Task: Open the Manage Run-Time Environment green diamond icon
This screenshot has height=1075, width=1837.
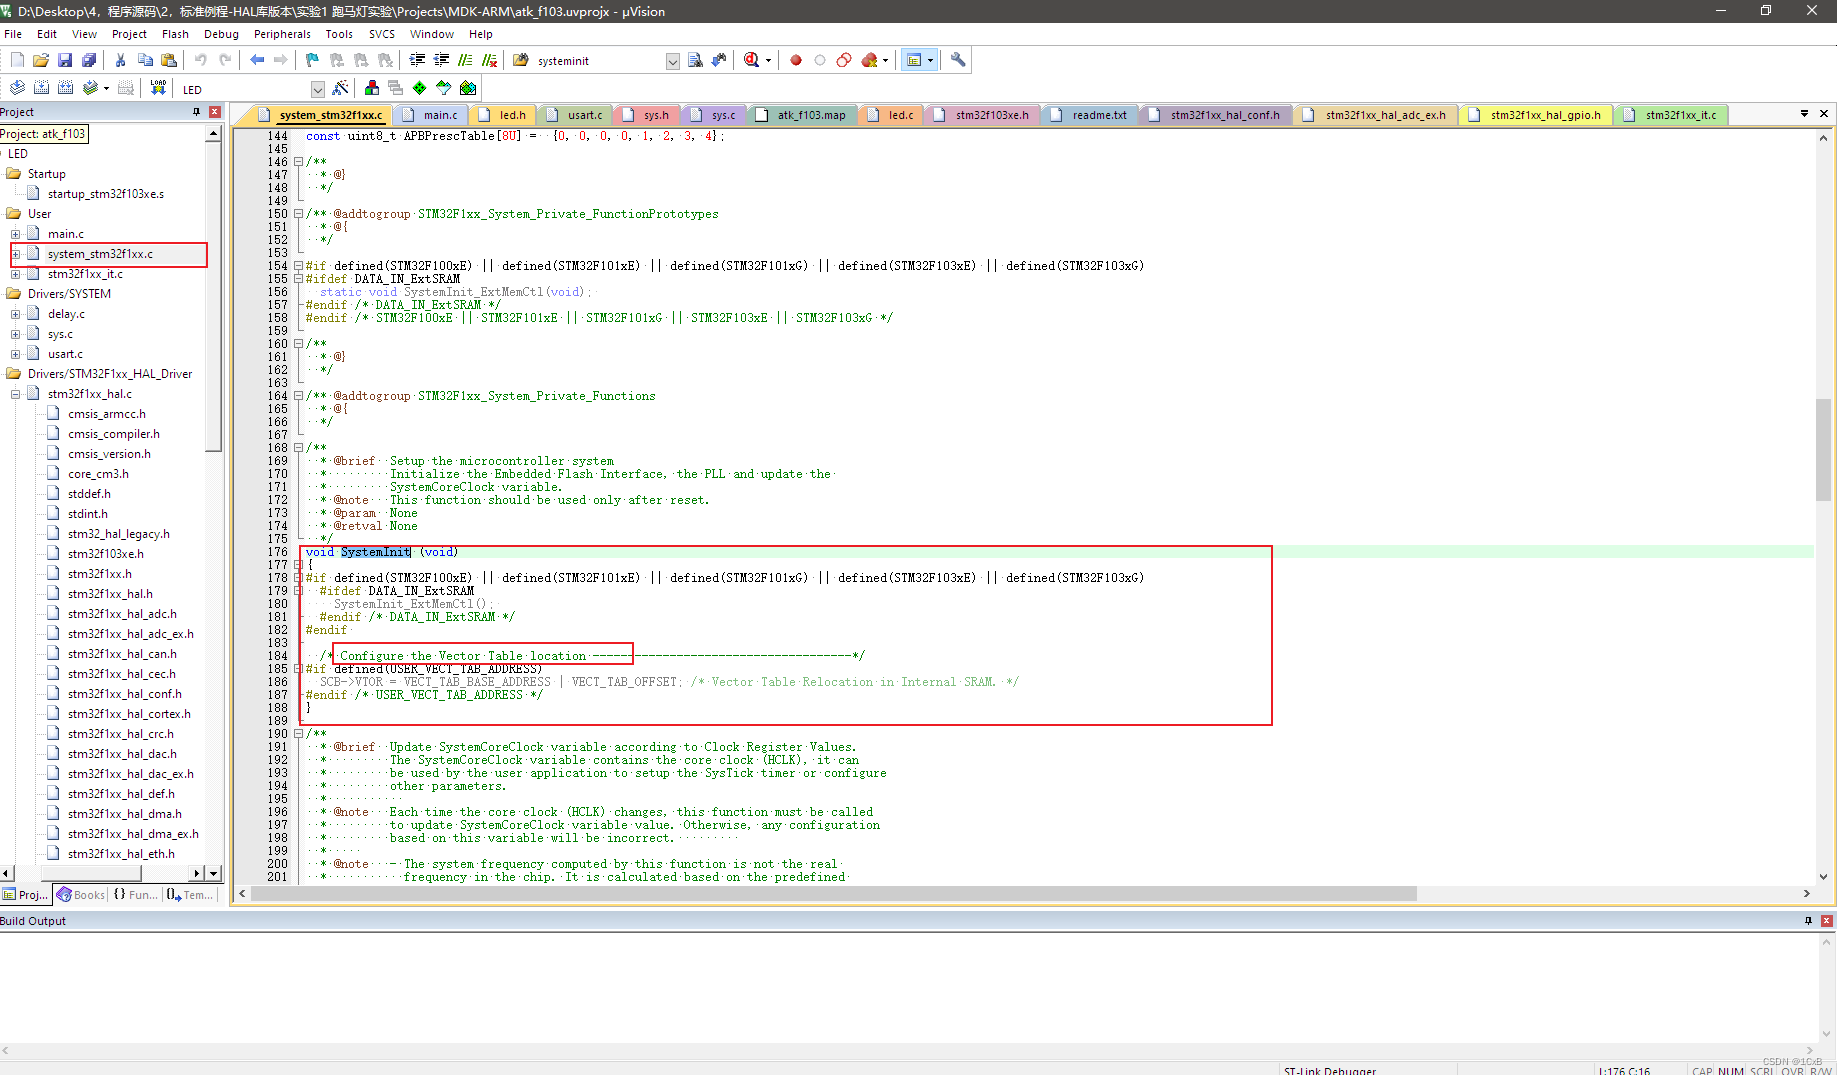Action: tap(419, 88)
